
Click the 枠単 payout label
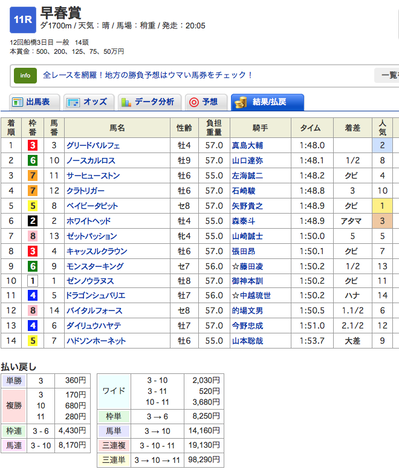pyautogui.click(x=114, y=416)
